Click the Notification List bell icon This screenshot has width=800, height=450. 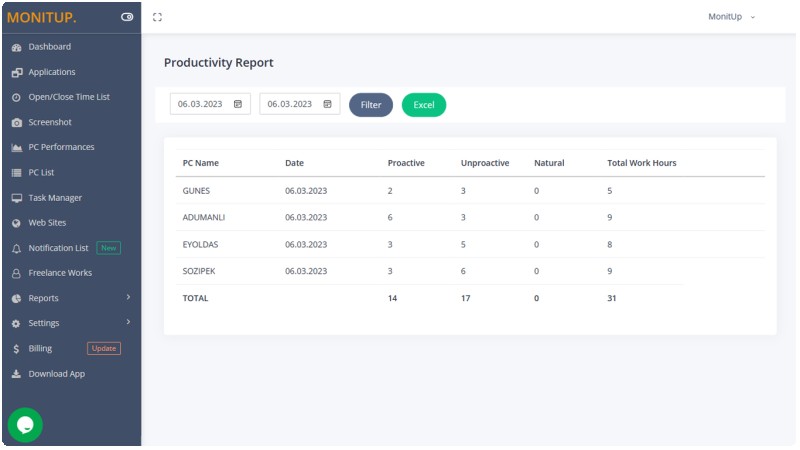16,249
